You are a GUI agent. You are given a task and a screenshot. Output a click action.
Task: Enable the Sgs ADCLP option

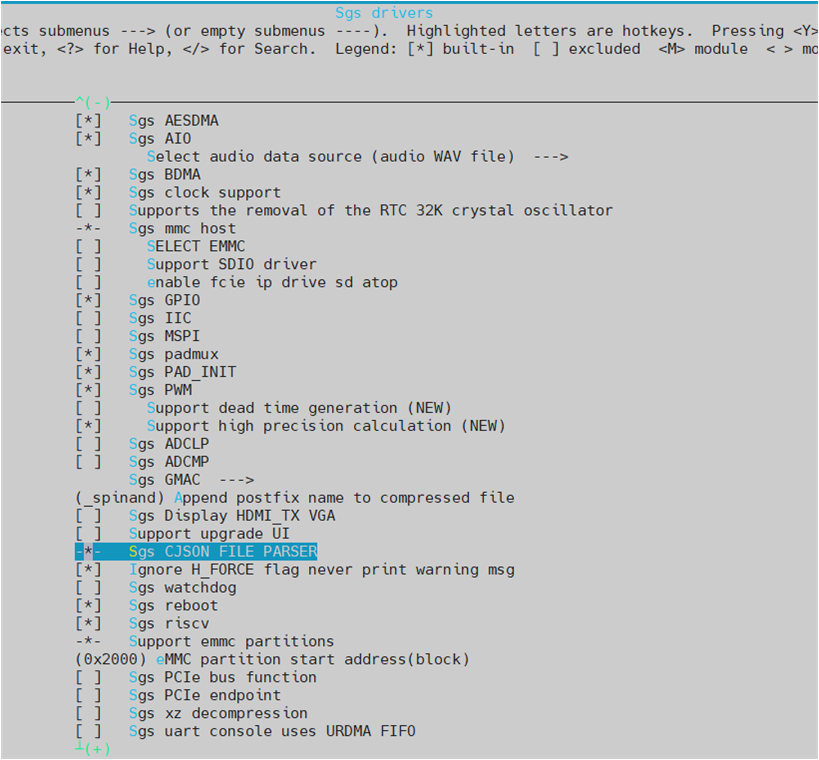88,444
